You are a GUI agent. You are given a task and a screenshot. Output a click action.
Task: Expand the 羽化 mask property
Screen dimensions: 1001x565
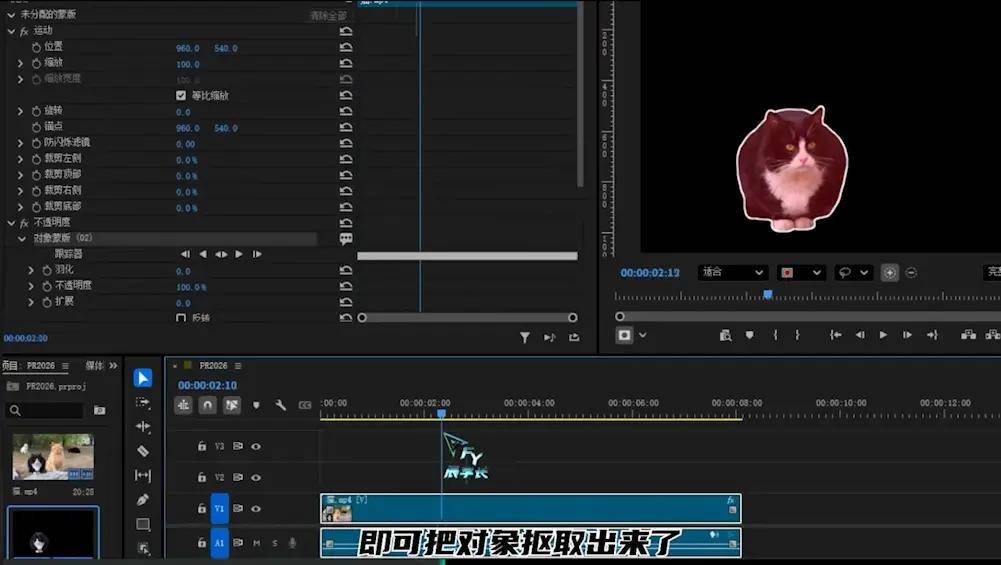coord(31,270)
